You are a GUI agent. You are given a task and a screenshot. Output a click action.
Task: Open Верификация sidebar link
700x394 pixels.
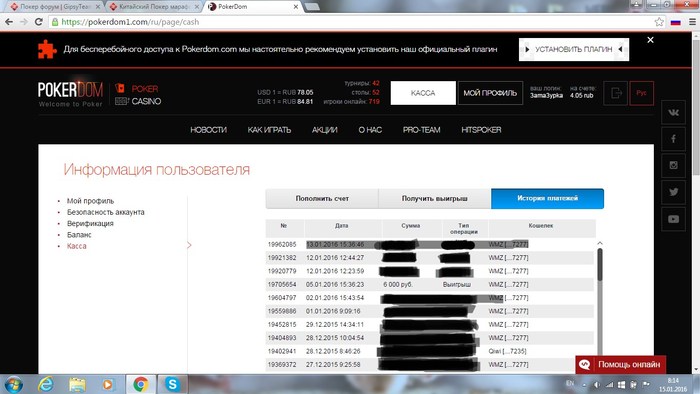(90, 224)
